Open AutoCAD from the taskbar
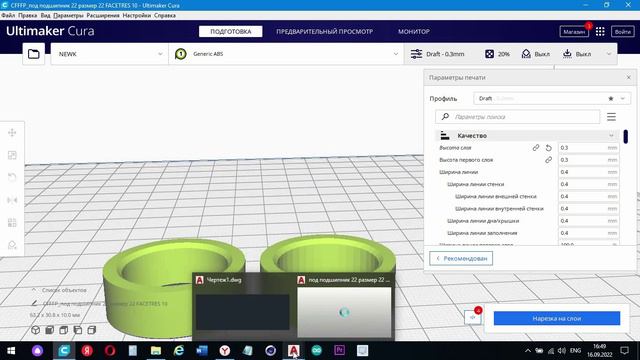The height and width of the screenshot is (360, 640). coord(293,351)
